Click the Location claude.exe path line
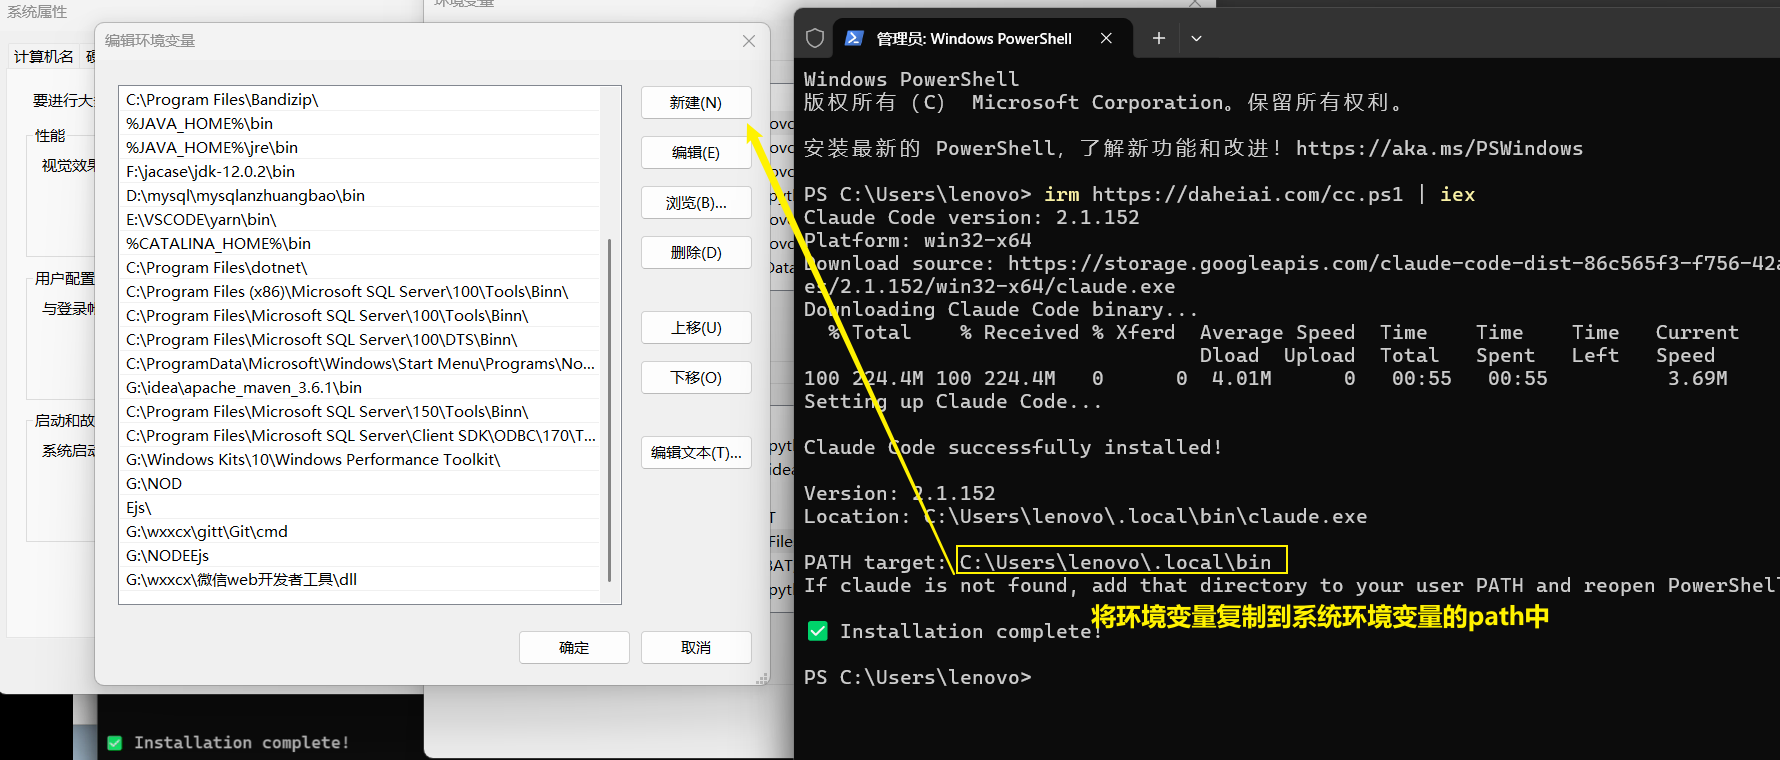Viewport: 1780px width, 760px height. (x=1086, y=517)
